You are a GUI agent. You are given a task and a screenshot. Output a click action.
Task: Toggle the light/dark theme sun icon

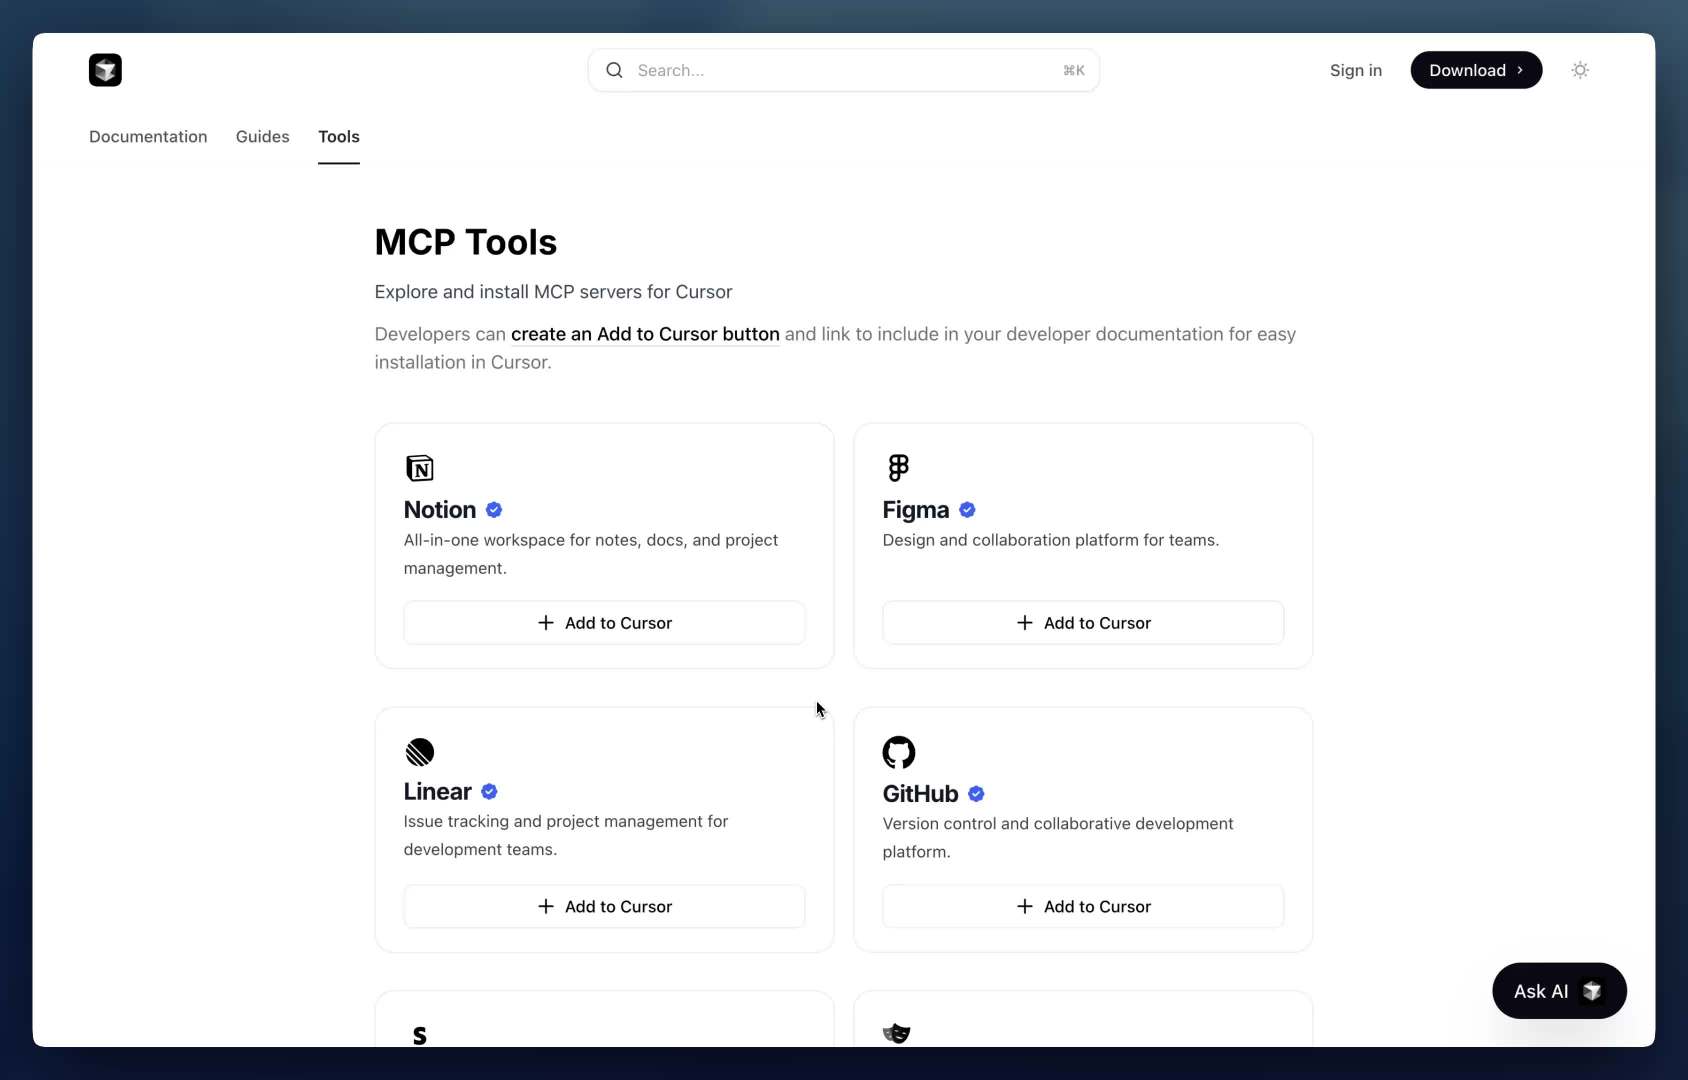(x=1580, y=70)
